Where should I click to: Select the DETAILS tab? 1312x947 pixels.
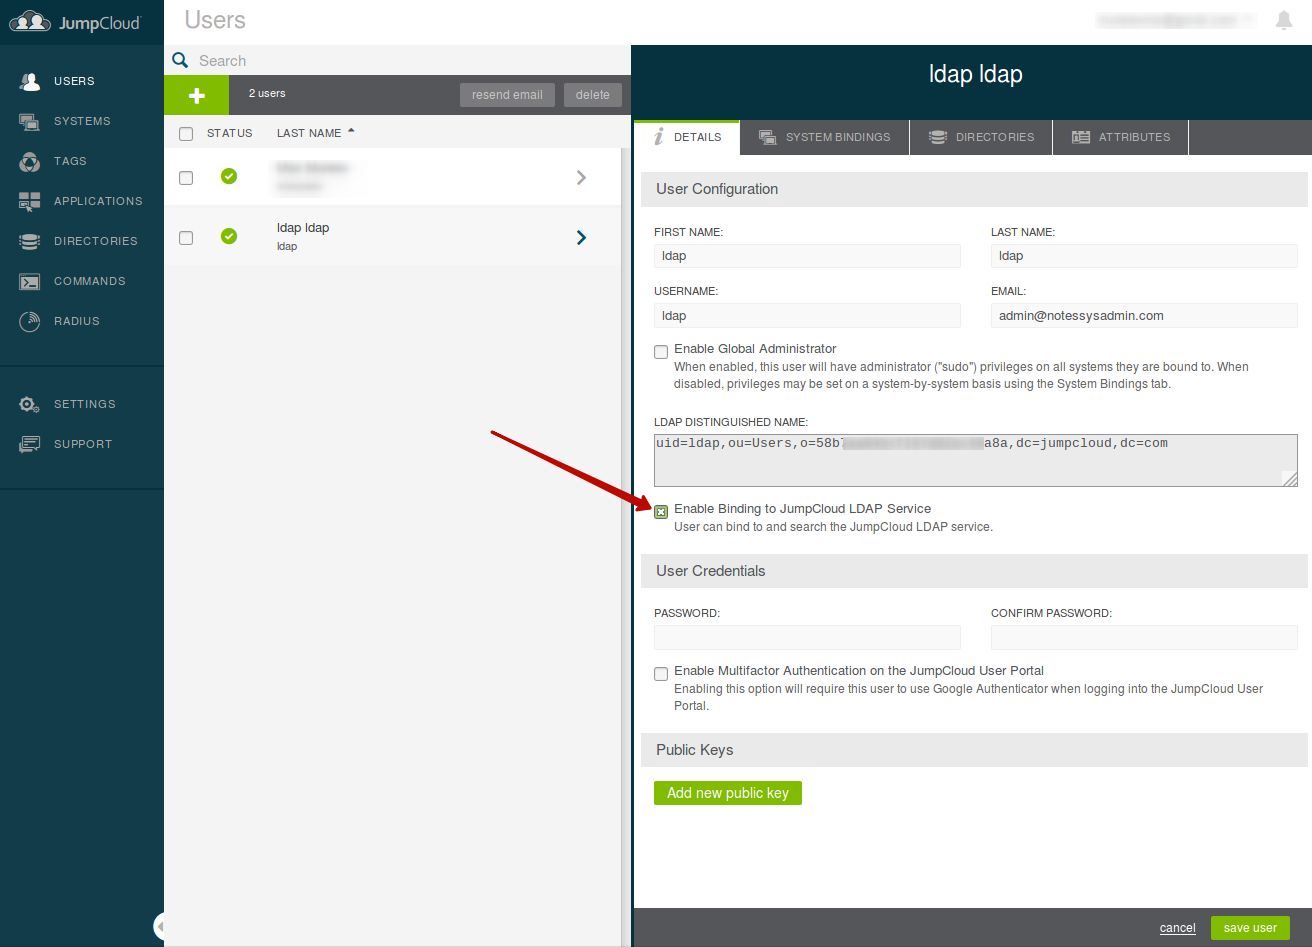pos(686,137)
